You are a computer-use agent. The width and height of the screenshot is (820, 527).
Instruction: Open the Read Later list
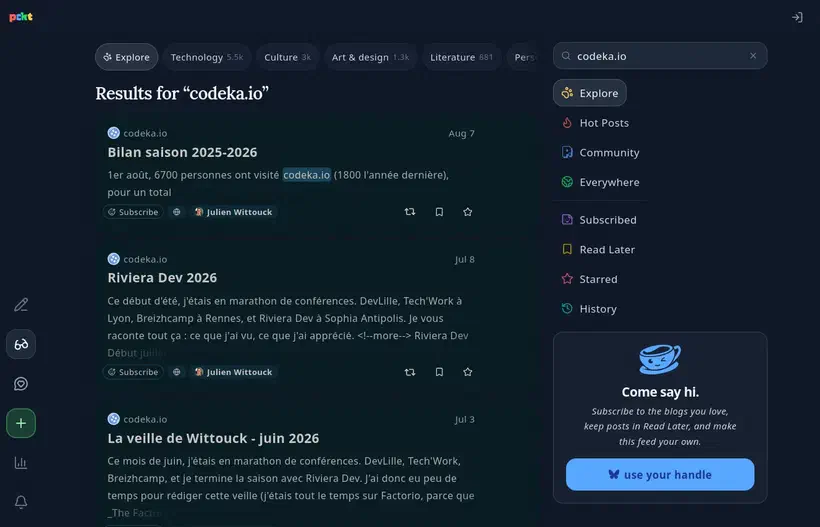click(x=598, y=249)
